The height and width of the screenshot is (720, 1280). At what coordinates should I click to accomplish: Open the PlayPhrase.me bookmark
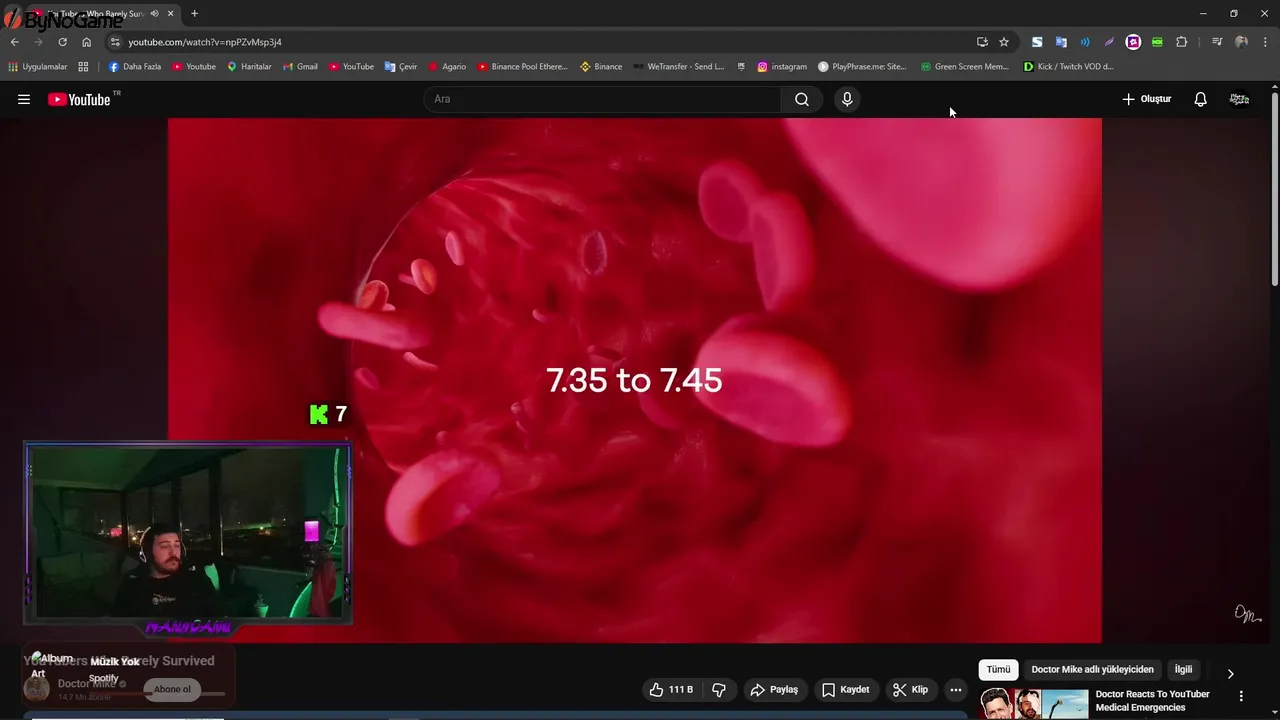click(862, 67)
